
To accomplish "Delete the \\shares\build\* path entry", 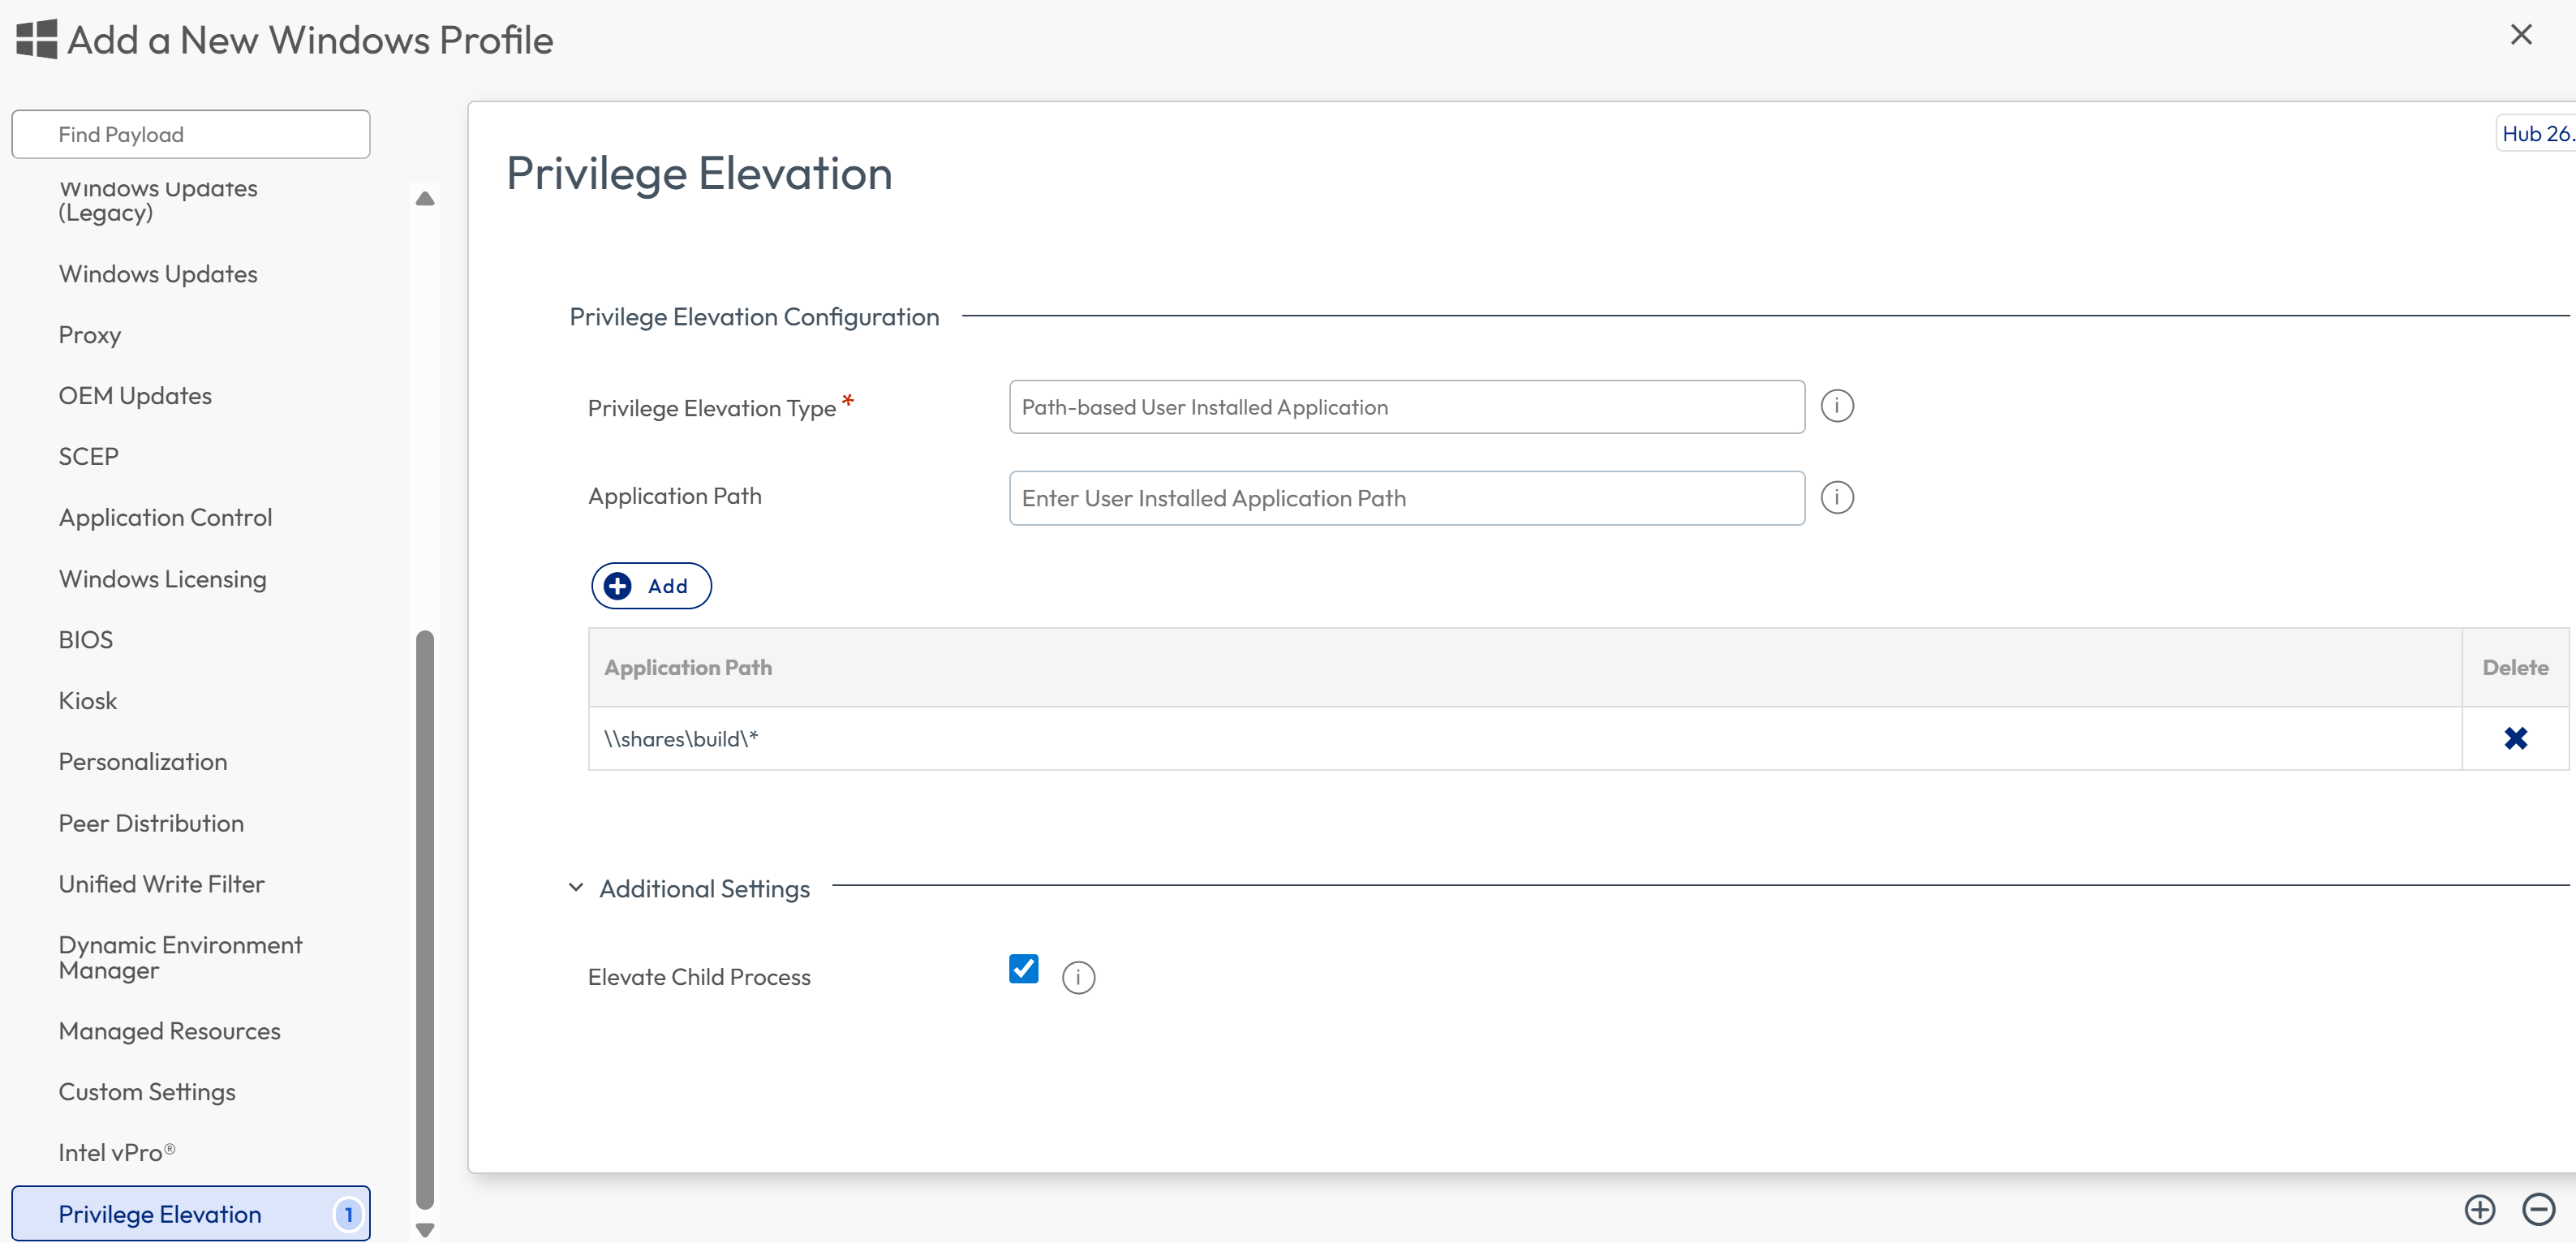I will click(x=2515, y=738).
